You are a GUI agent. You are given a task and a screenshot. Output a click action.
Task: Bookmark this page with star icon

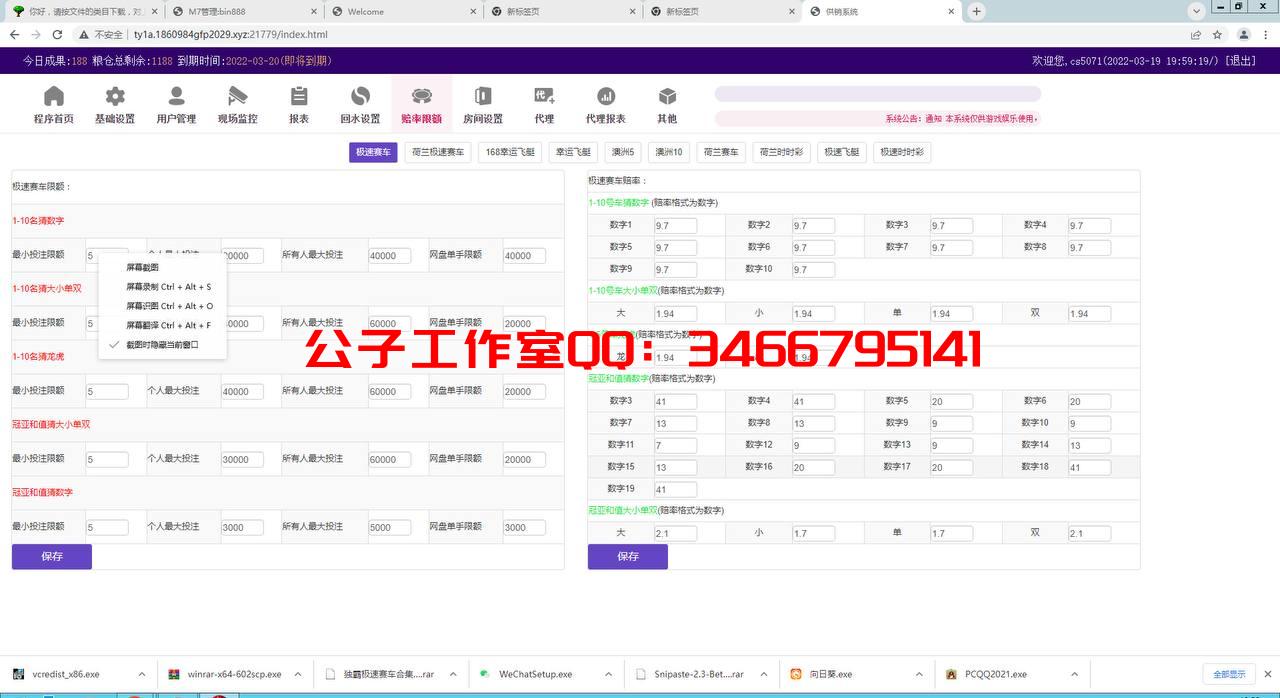[1217, 34]
